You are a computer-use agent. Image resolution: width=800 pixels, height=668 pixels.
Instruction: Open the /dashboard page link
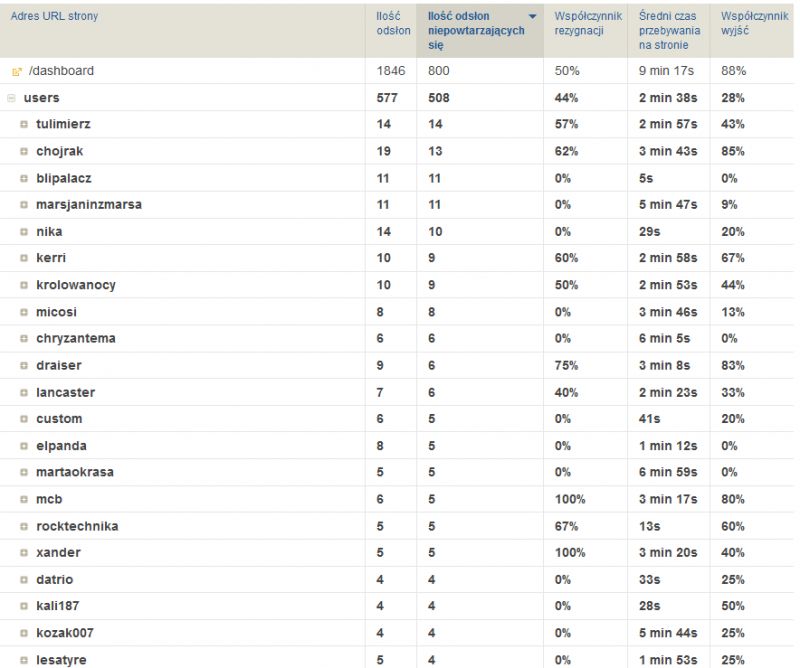tap(61, 71)
